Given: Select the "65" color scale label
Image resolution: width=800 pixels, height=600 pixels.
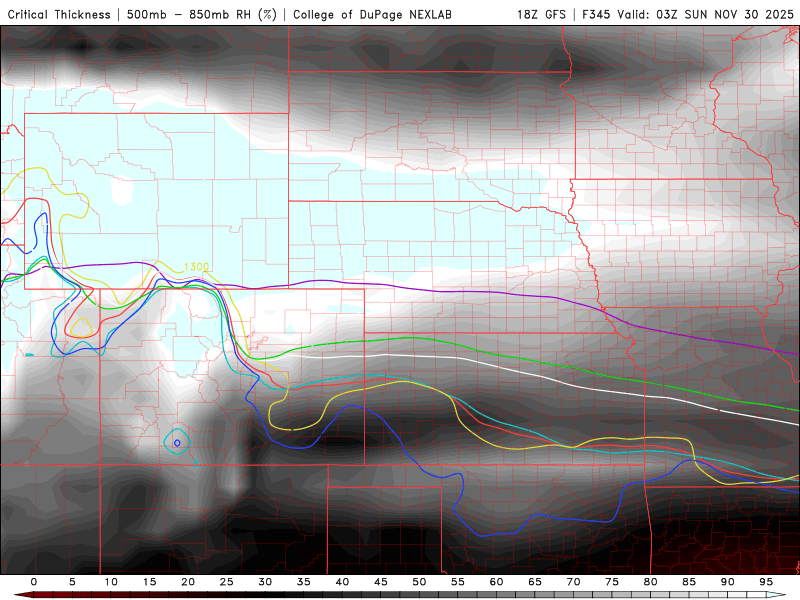Looking at the screenshot, I should coord(535,582).
